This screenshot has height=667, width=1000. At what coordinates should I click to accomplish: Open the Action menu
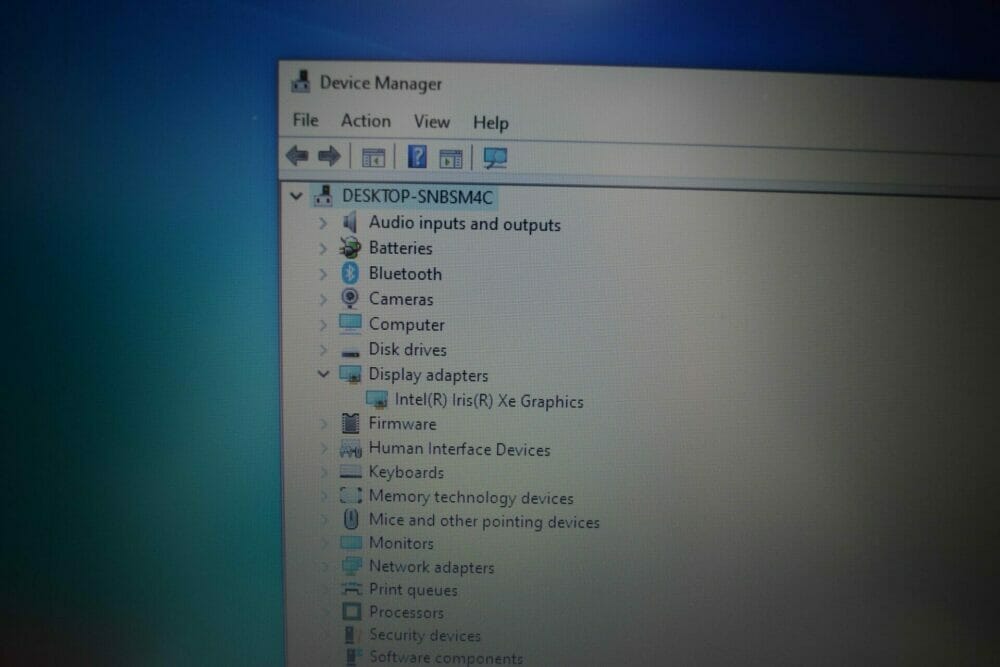click(x=365, y=121)
